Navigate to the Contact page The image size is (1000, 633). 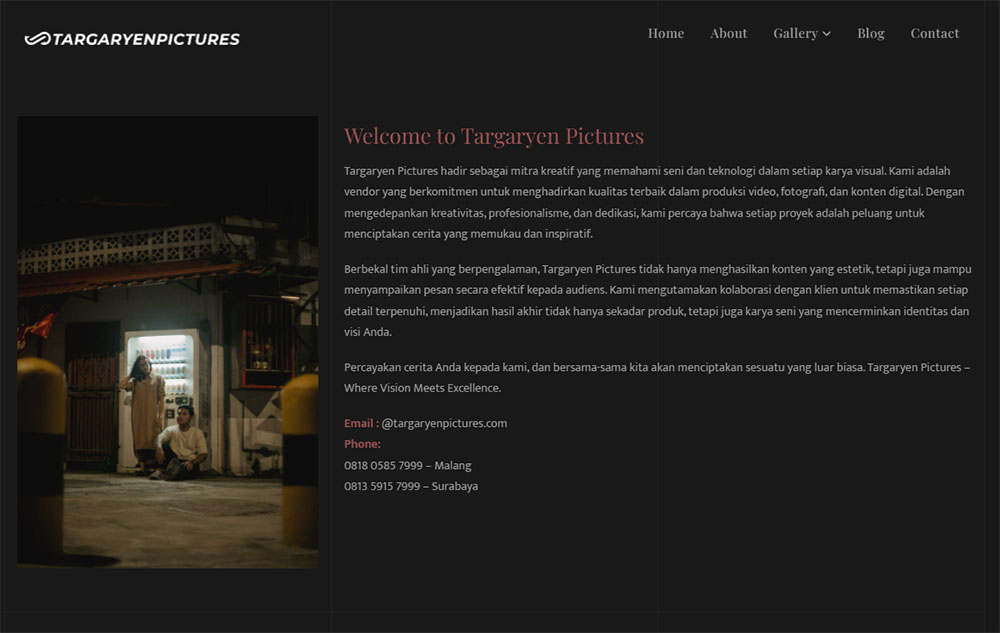pyautogui.click(x=934, y=33)
